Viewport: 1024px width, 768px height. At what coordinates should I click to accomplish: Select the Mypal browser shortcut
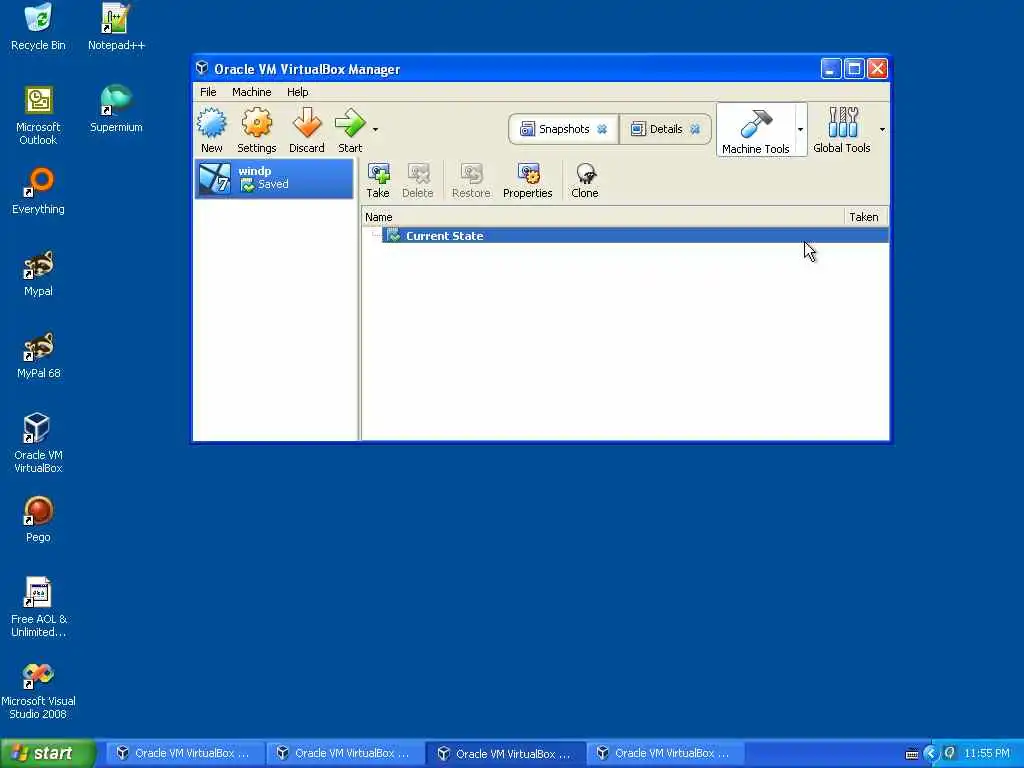[38, 274]
